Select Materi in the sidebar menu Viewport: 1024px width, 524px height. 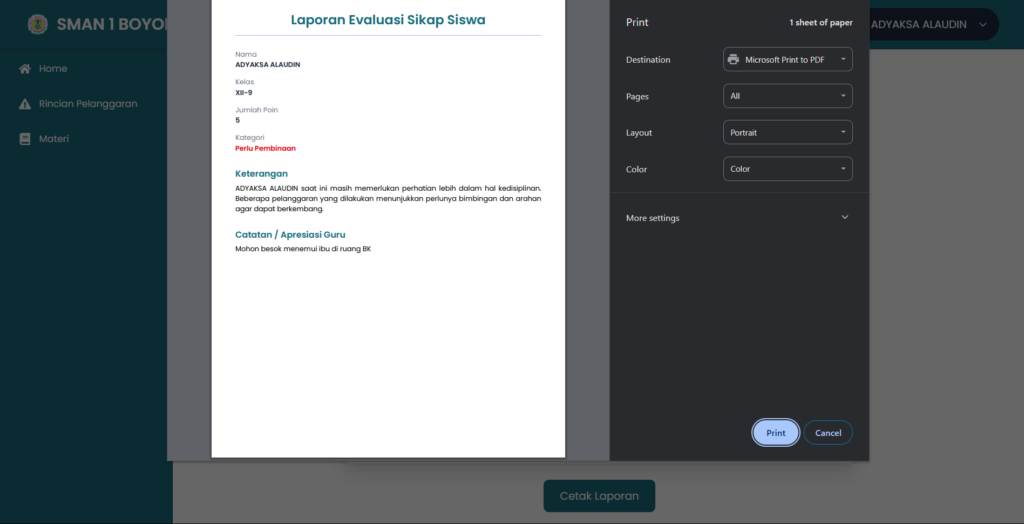54,139
